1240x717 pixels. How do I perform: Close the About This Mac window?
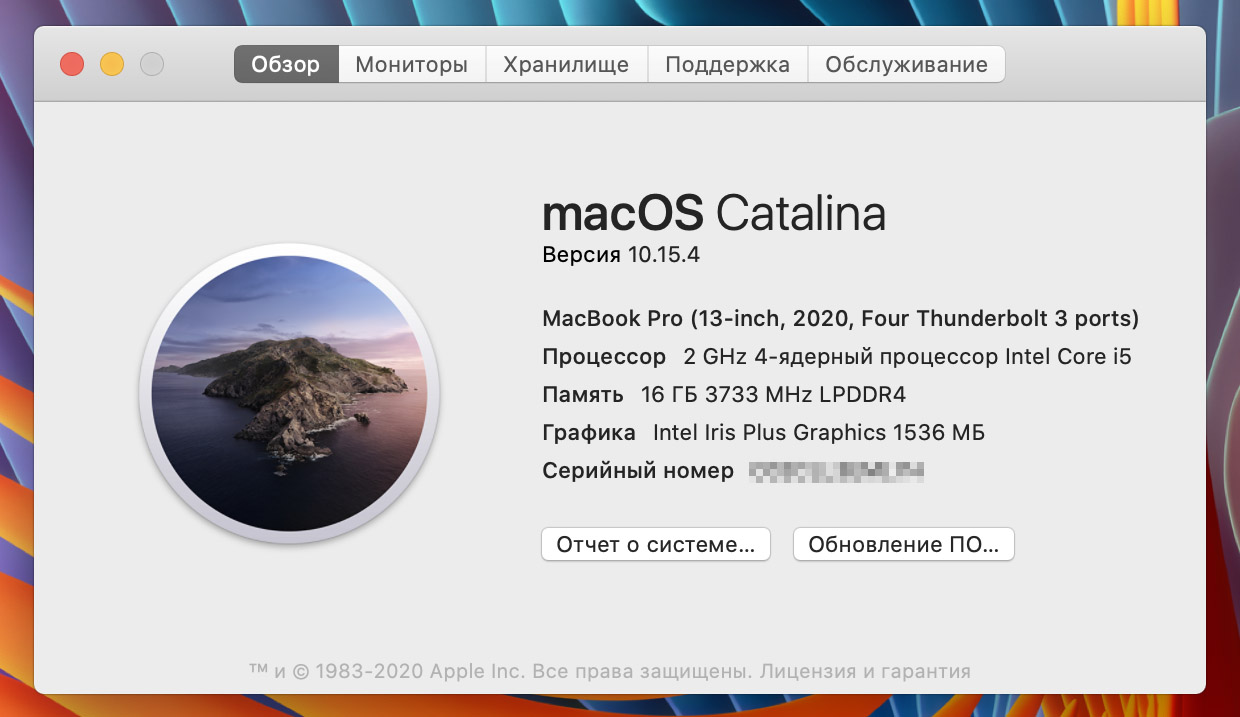click(72, 65)
